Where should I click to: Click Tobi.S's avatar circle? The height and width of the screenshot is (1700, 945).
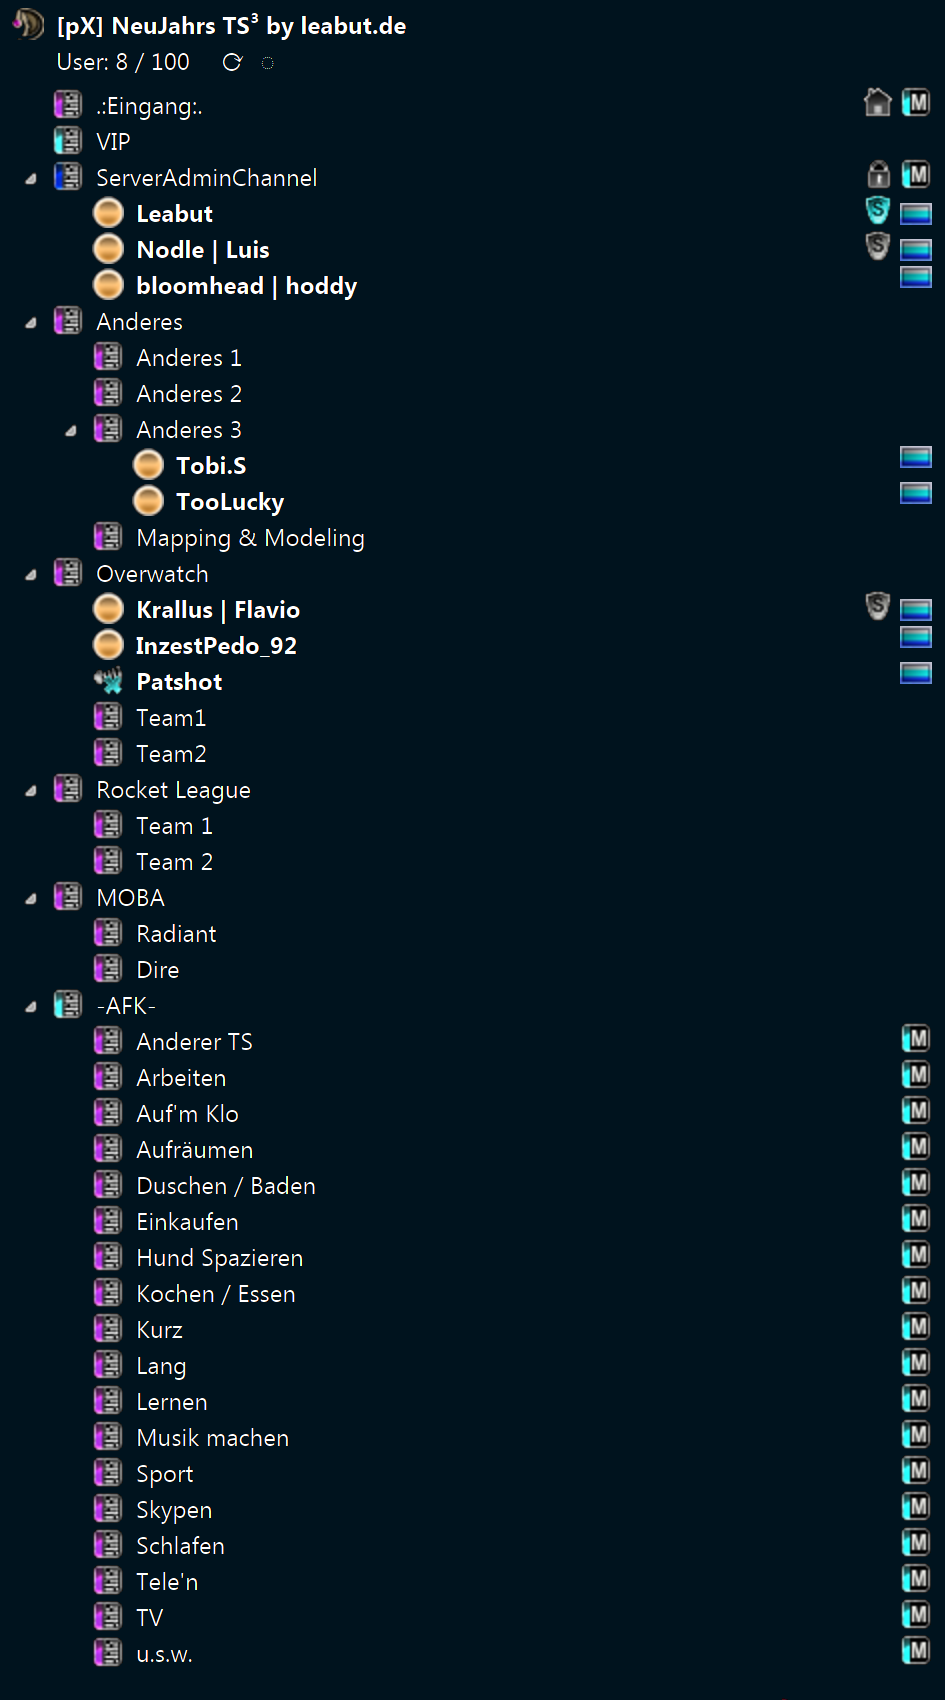[x=148, y=464]
